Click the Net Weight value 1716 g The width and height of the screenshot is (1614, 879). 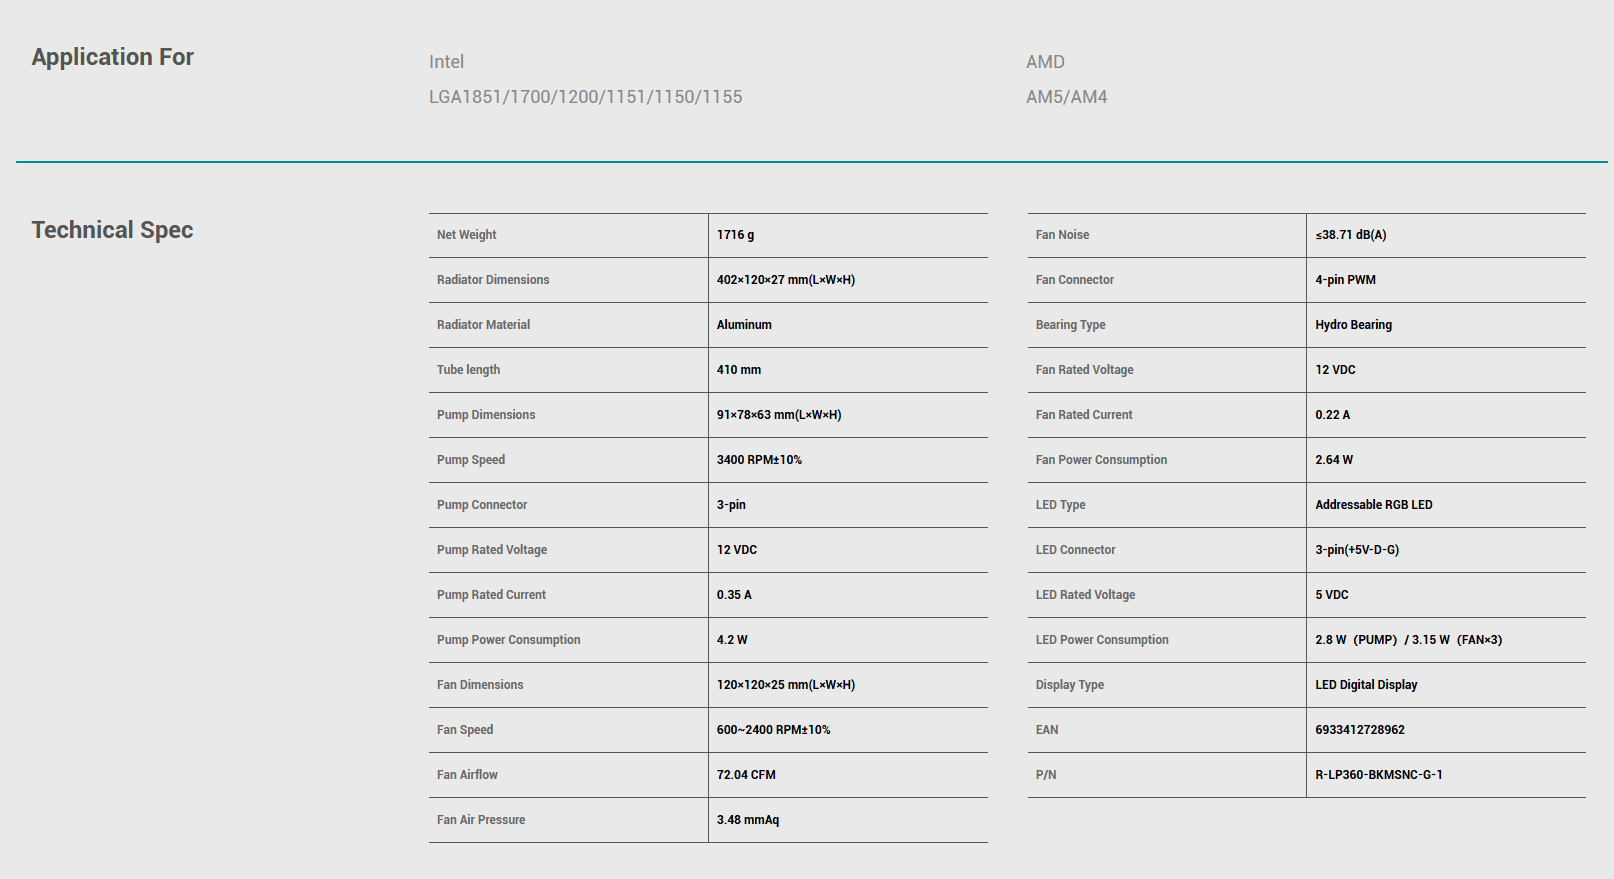[735, 235]
